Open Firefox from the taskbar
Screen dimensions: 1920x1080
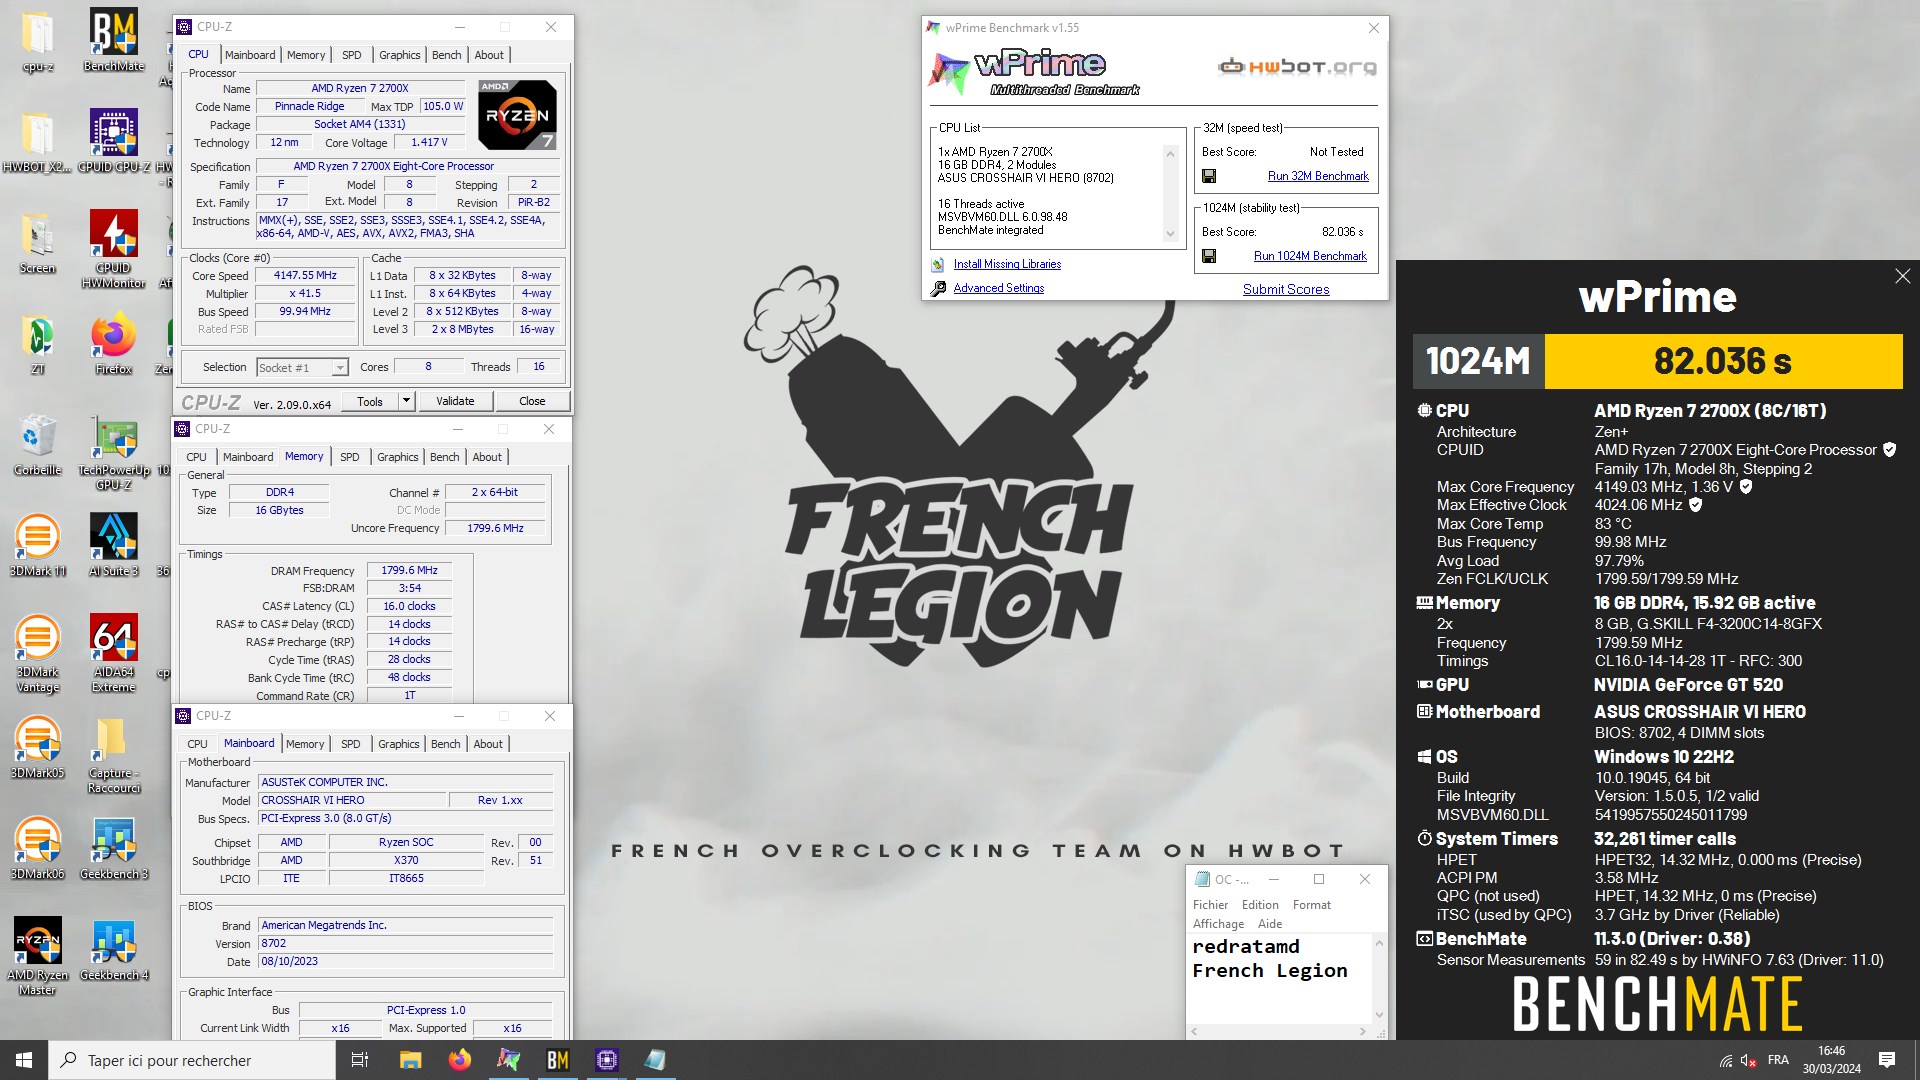[x=460, y=1060]
